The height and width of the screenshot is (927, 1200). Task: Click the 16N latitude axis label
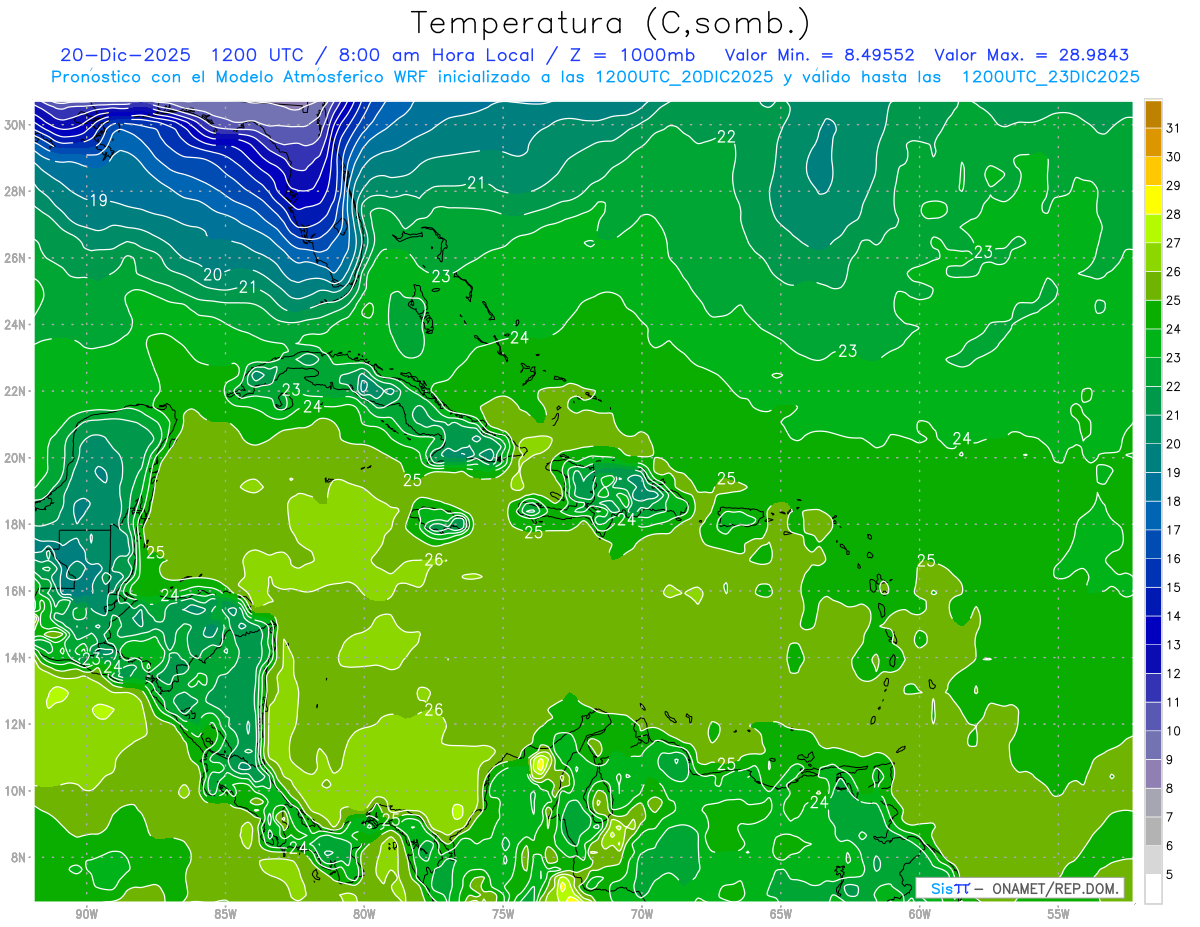coord(17,591)
